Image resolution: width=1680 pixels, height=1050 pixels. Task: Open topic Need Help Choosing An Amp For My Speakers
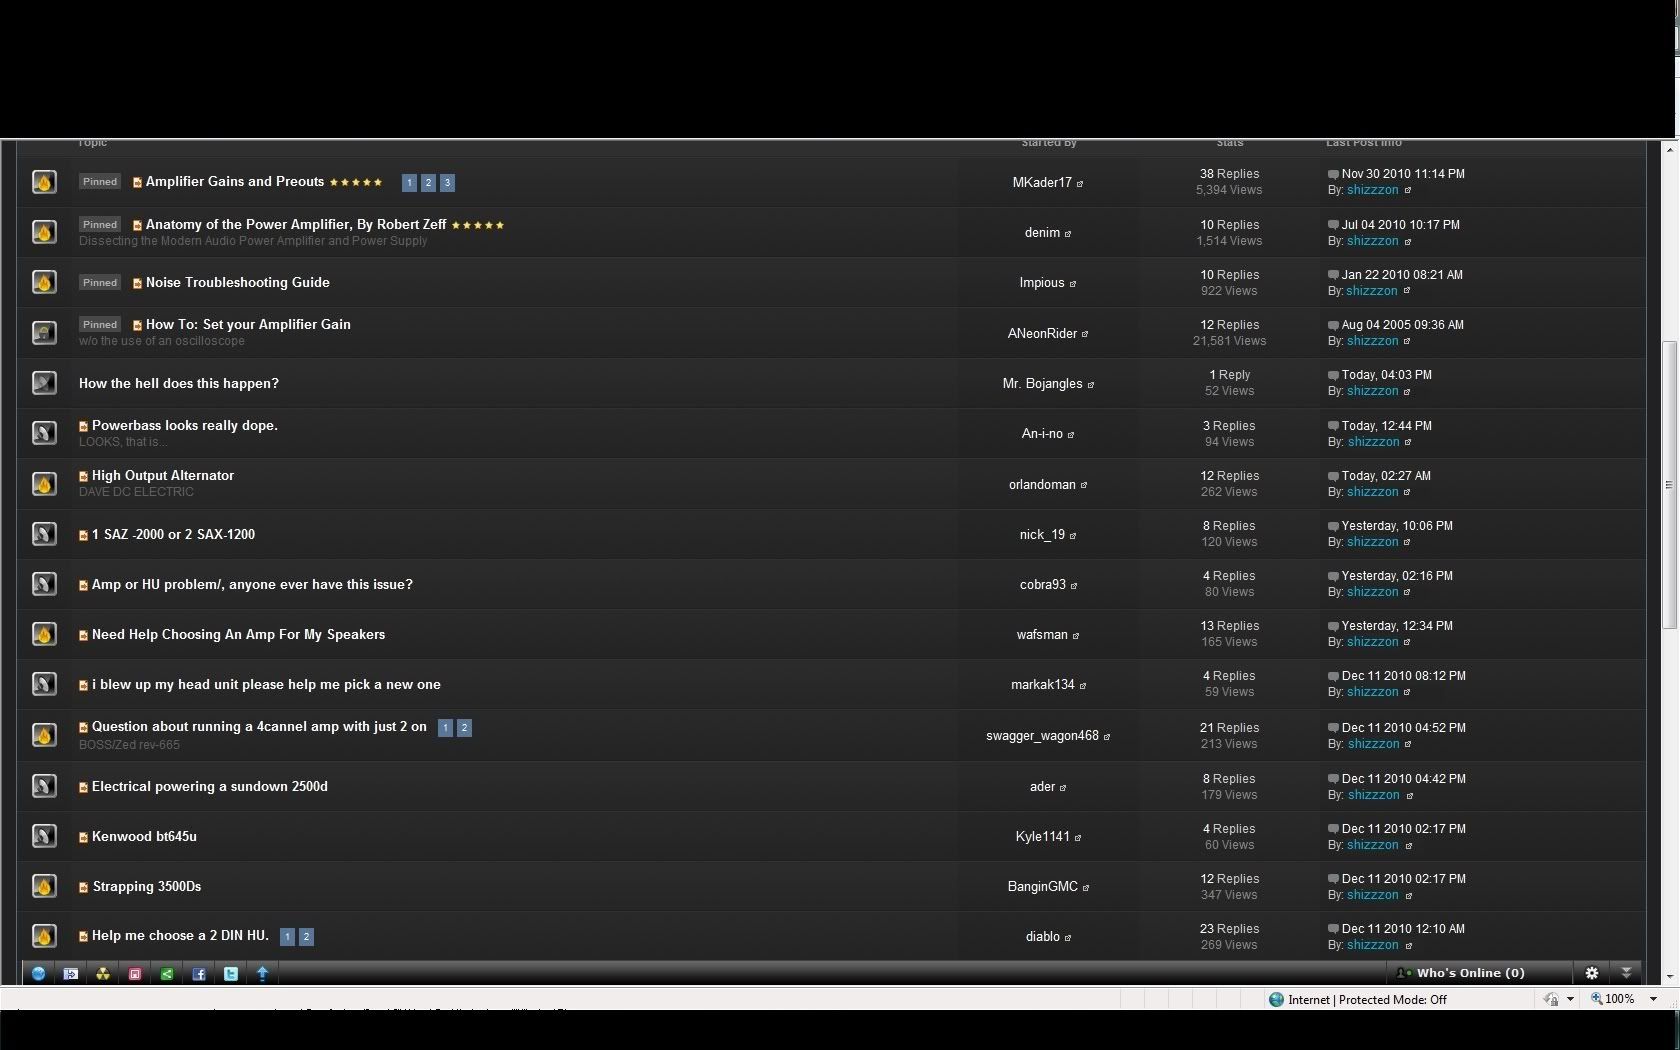pos(238,634)
